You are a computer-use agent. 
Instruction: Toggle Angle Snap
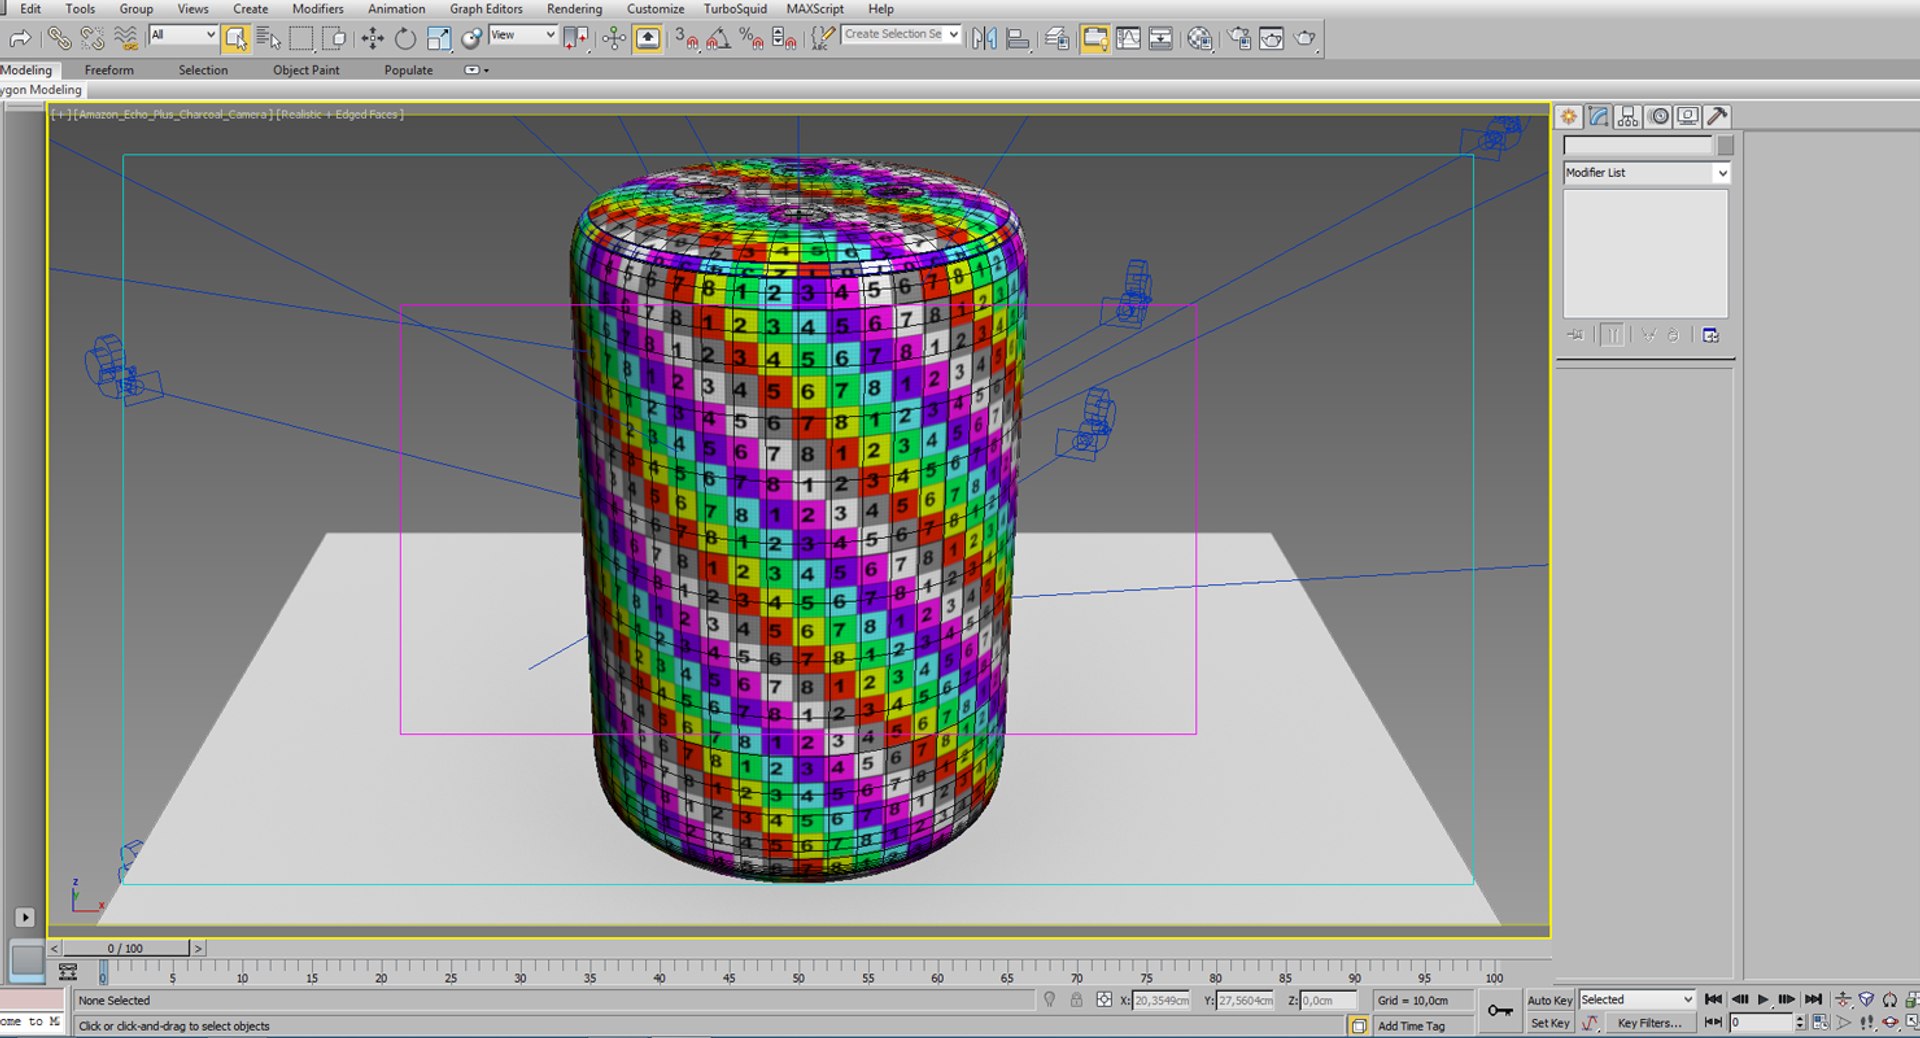pos(718,38)
